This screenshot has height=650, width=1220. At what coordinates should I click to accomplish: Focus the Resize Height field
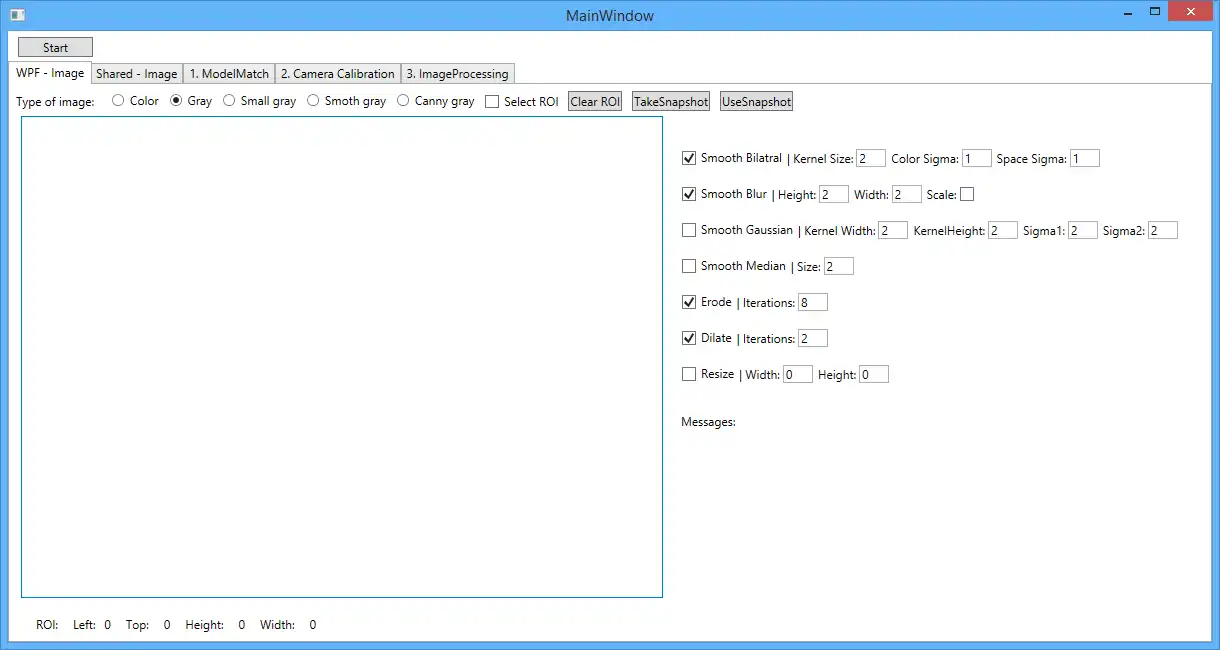pos(874,374)
